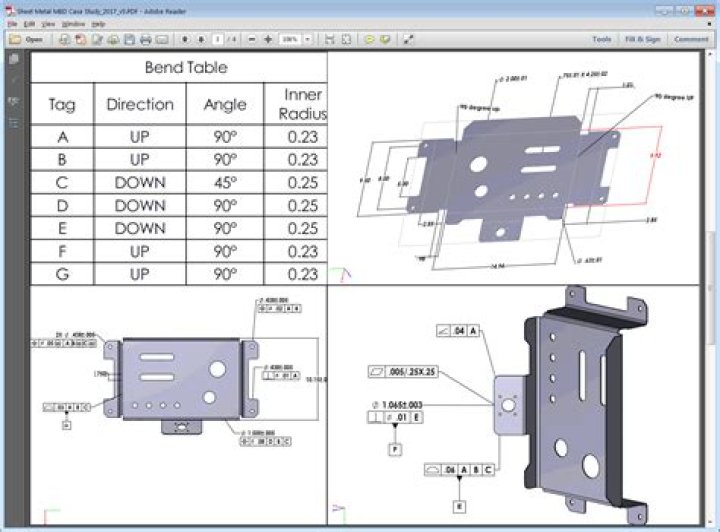Click the zoom percentage field

[x=290, y=39]
